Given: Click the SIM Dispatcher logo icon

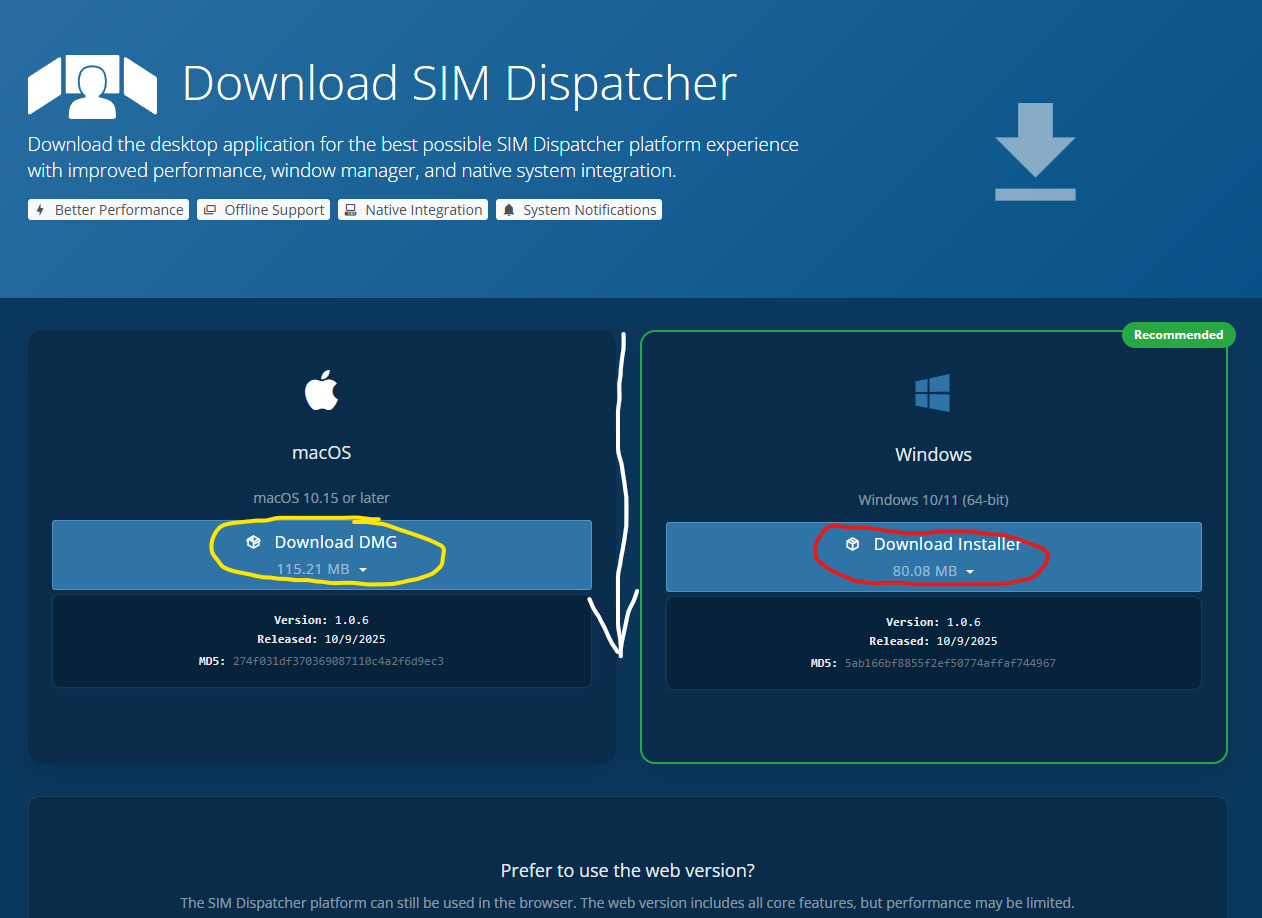Looking at the screenshot, I should (x=92, y=86).
